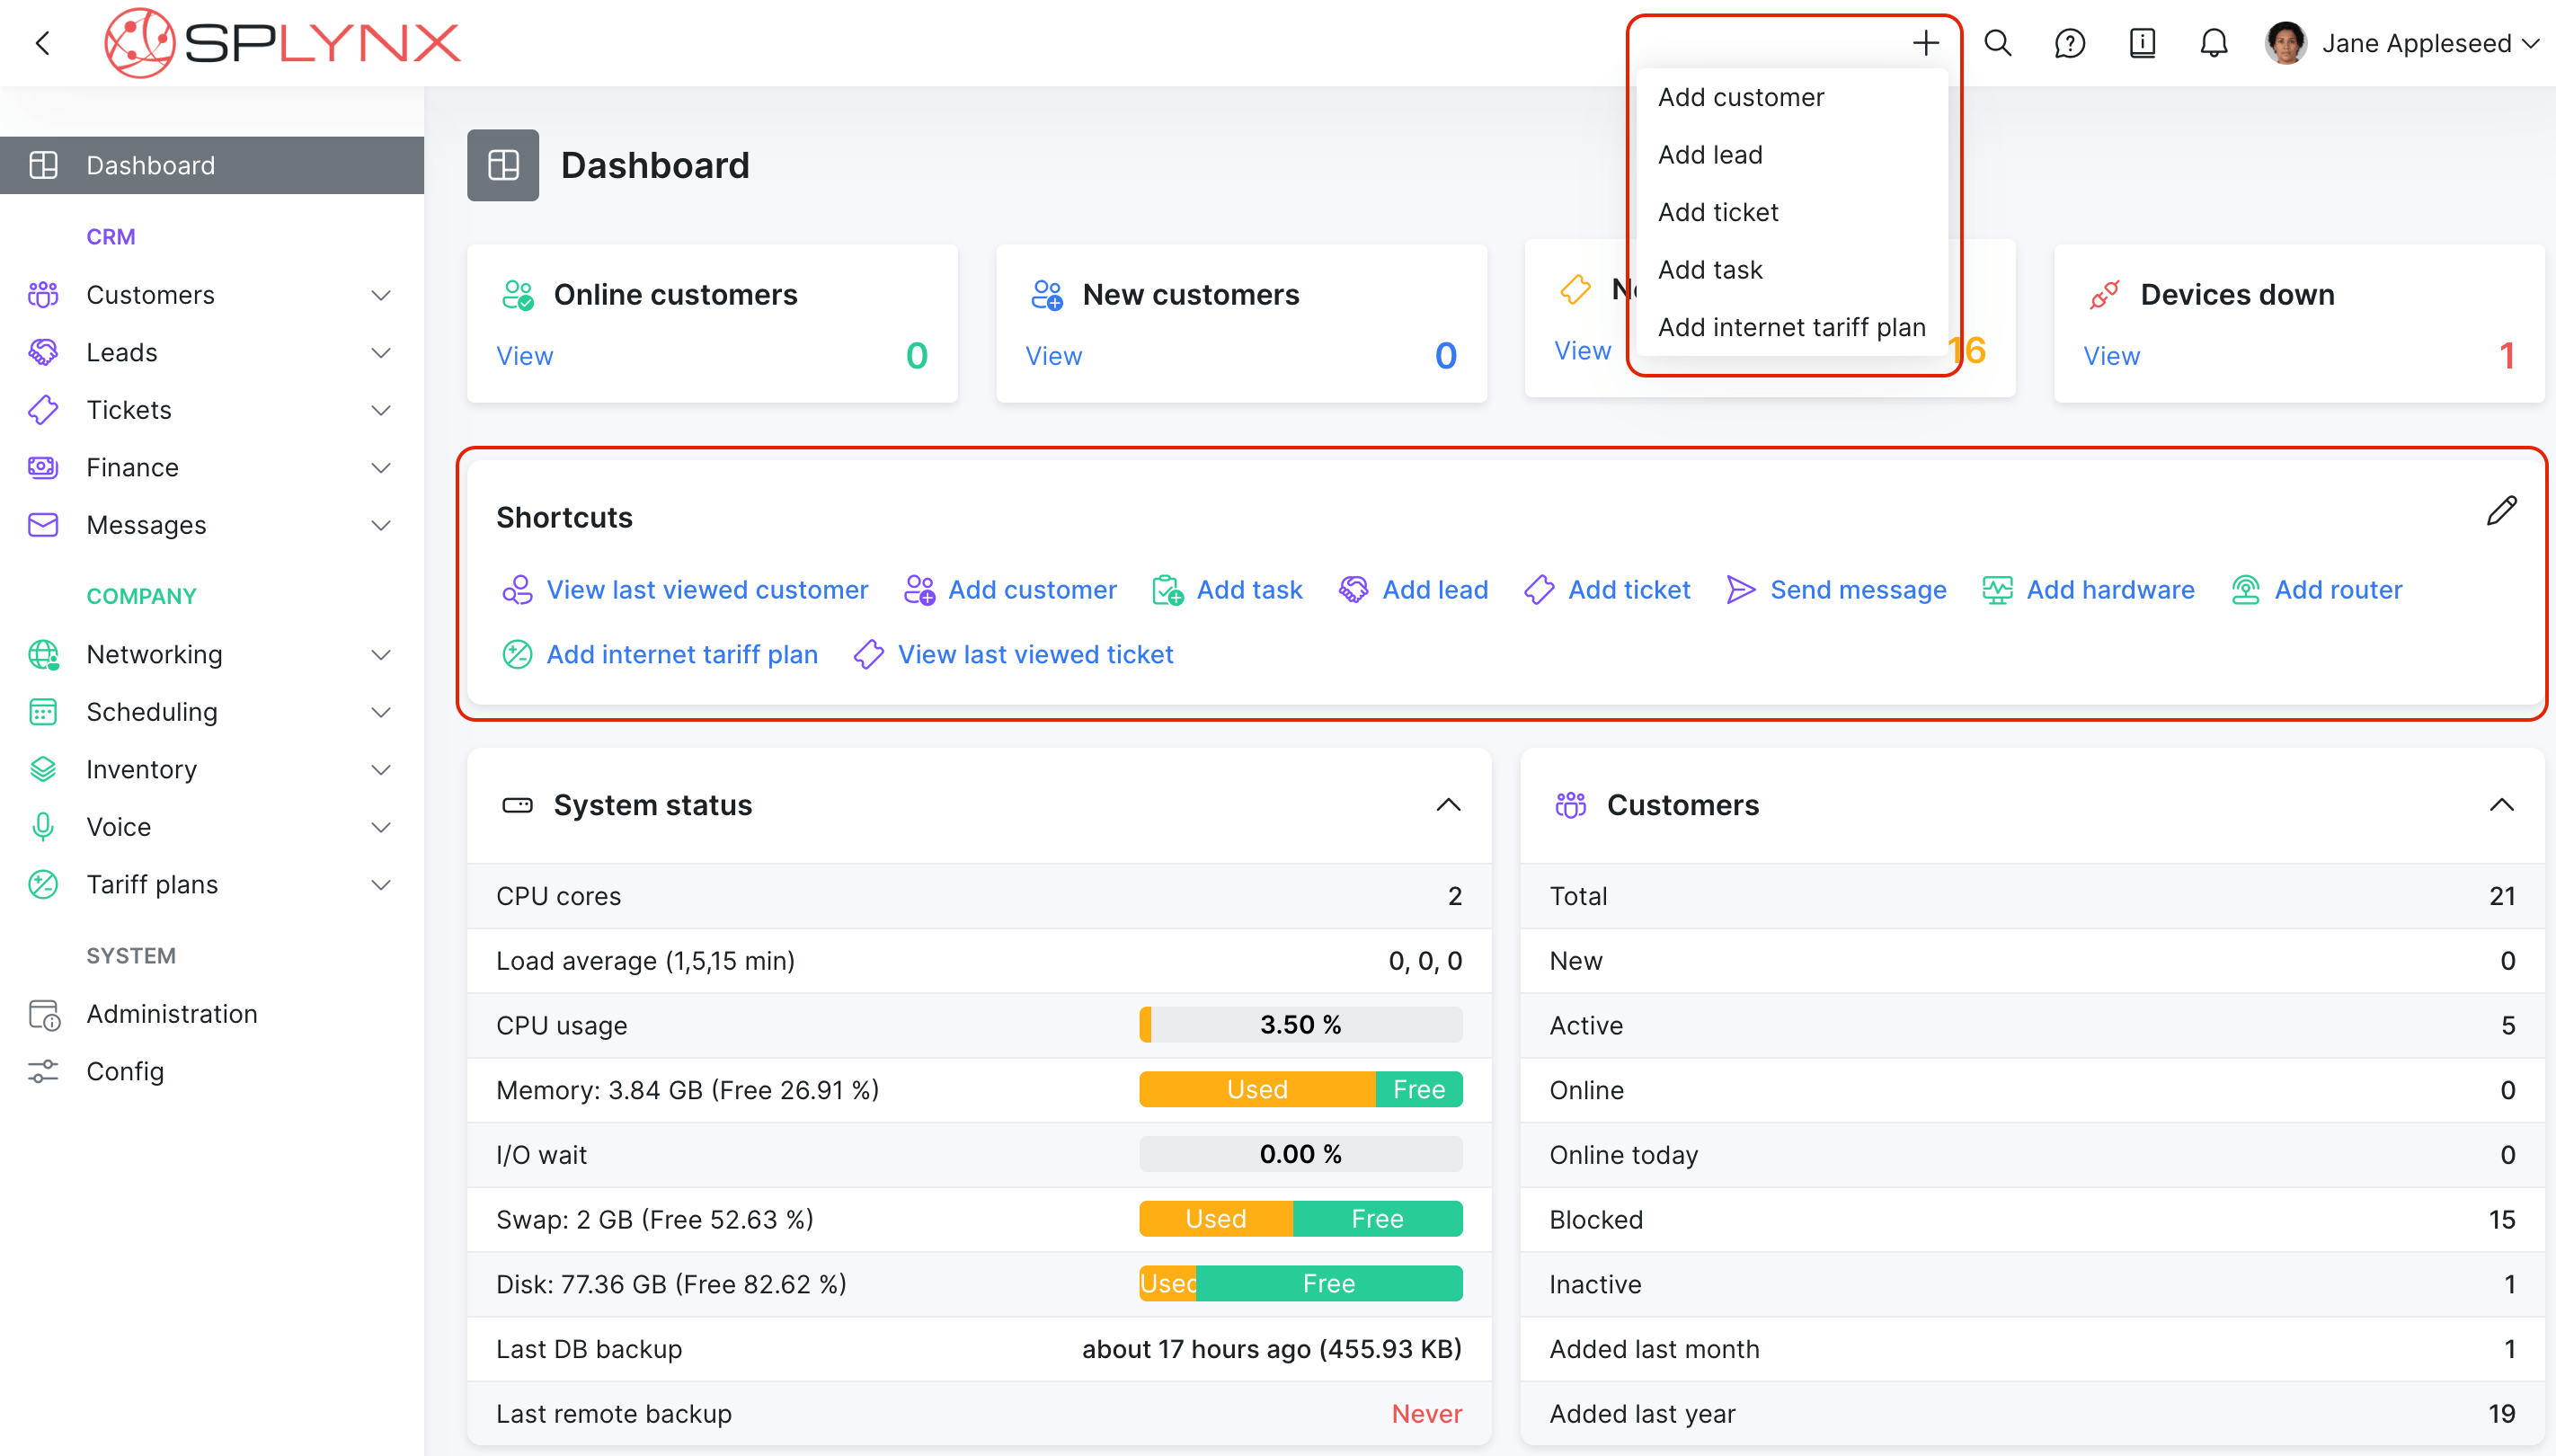Choose Add internet tariff plan menu entry

[1791, 327]
